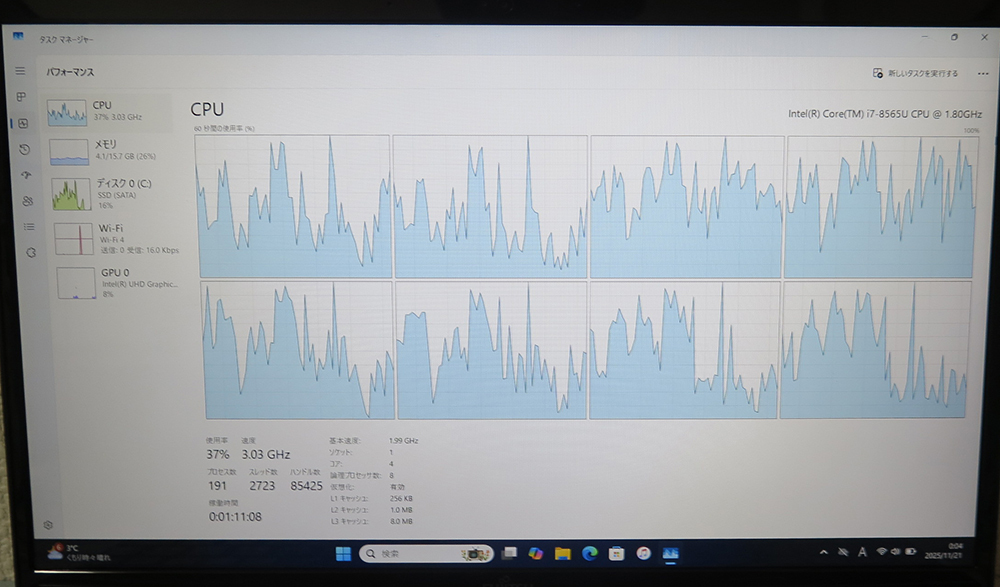Click the top-right logical processor graph
The height and width of the screenshot is (587, 1000).
881,207
